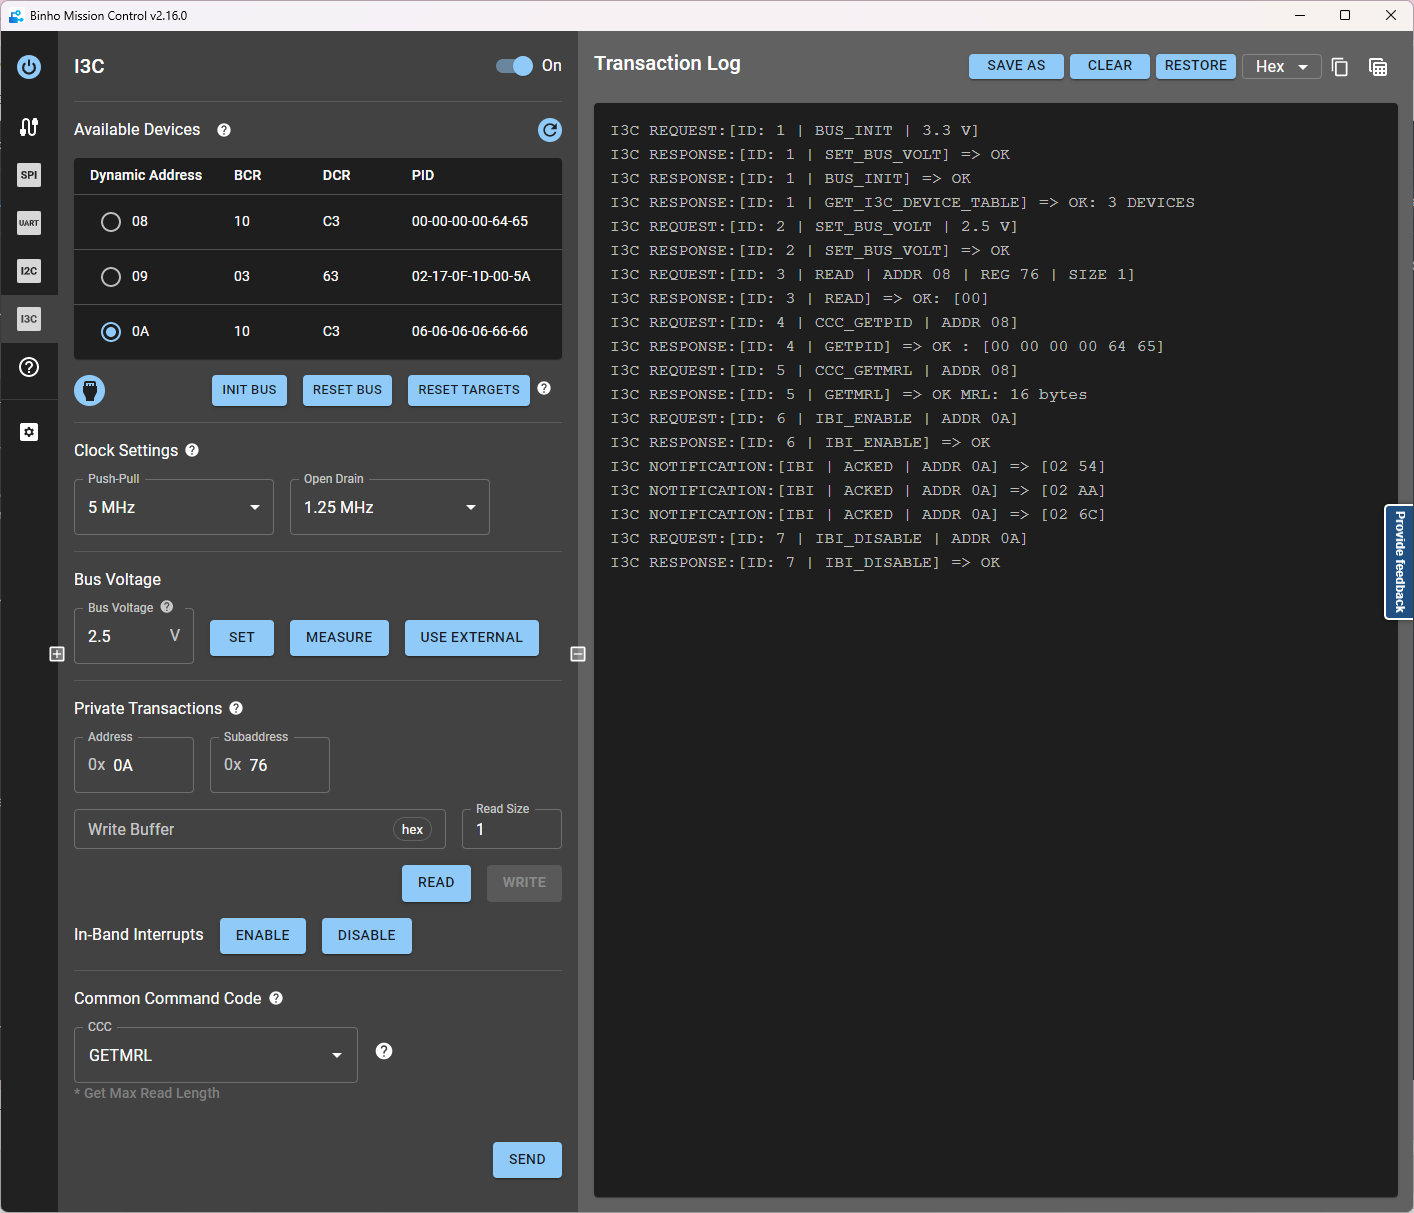Click the firmware chip icon near INIT BUS
The height and width of the screenshot is (1213, 1414).
tap(89, 391)
